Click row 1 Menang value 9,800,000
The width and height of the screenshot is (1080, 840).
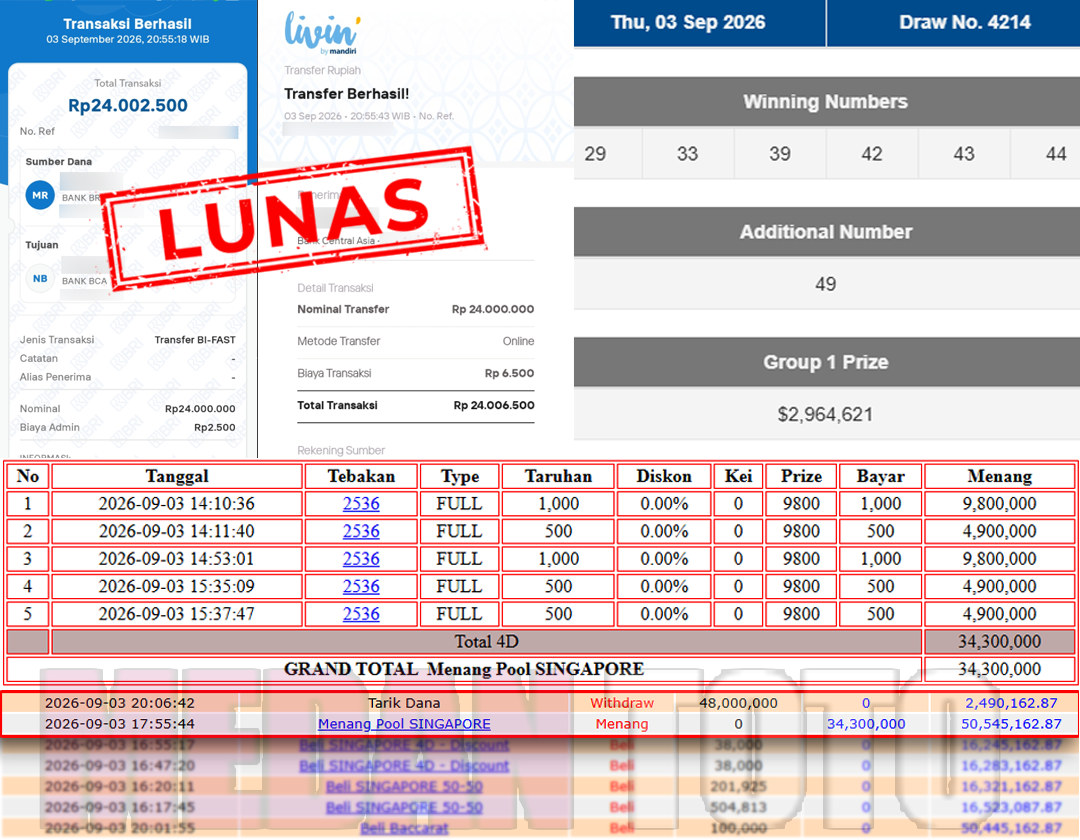pyautogui.click(x=999, y=503)
